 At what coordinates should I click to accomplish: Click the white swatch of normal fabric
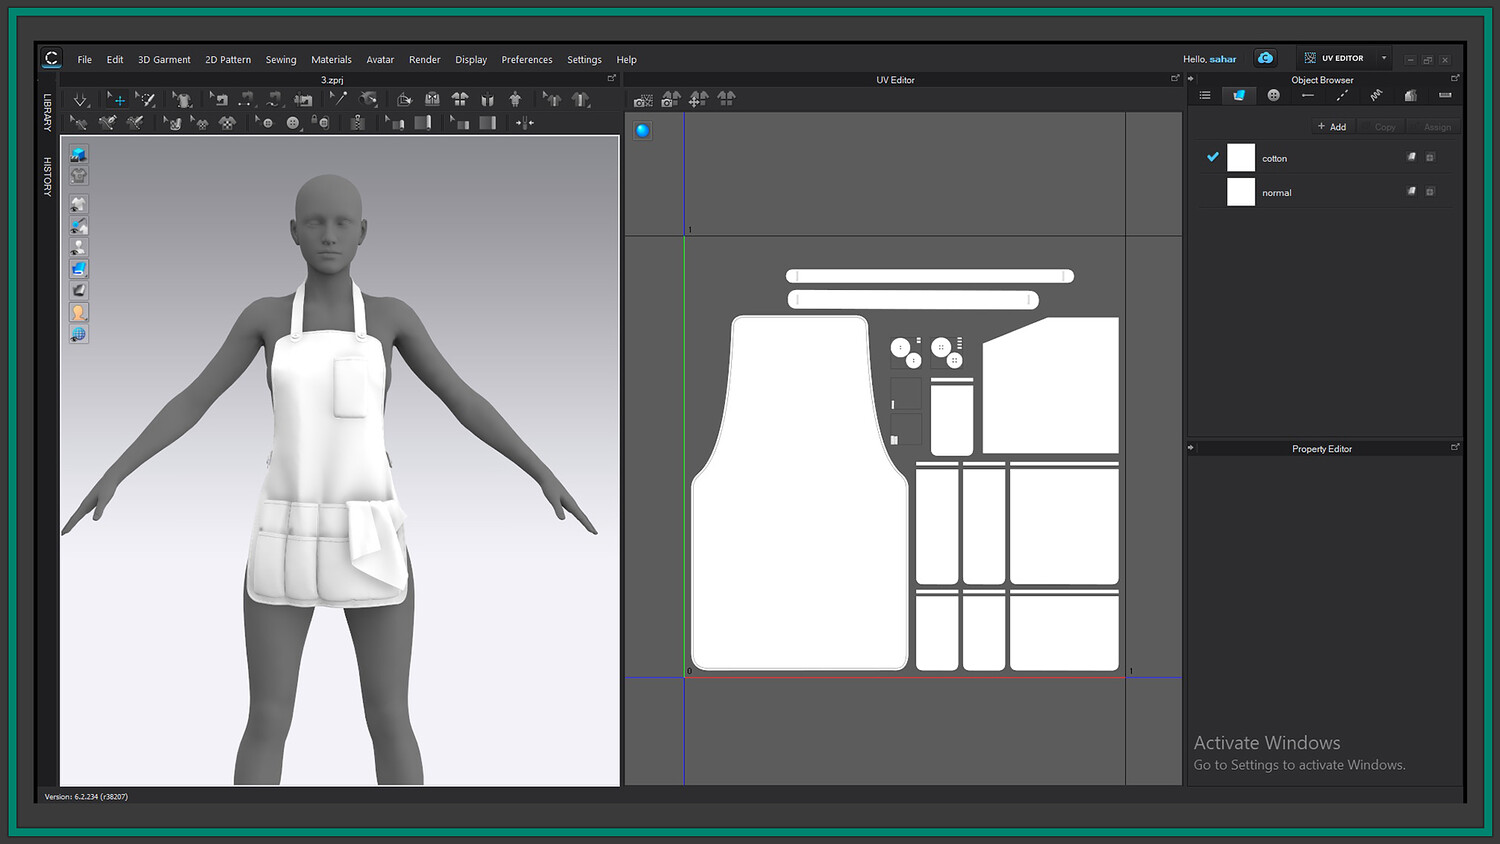pos(1240,192)
